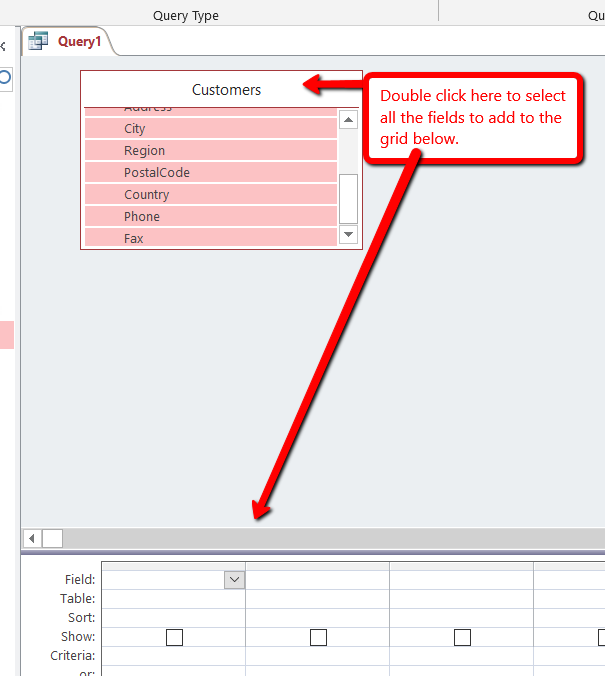Click the first column Table cell
Image resolution: width=605 pixels, height=676 pixels.
(x=173, y=598)
